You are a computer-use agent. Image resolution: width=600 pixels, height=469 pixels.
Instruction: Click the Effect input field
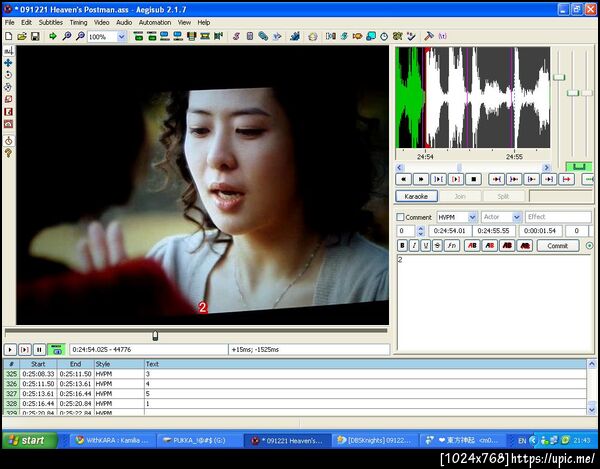click(558, 217)
